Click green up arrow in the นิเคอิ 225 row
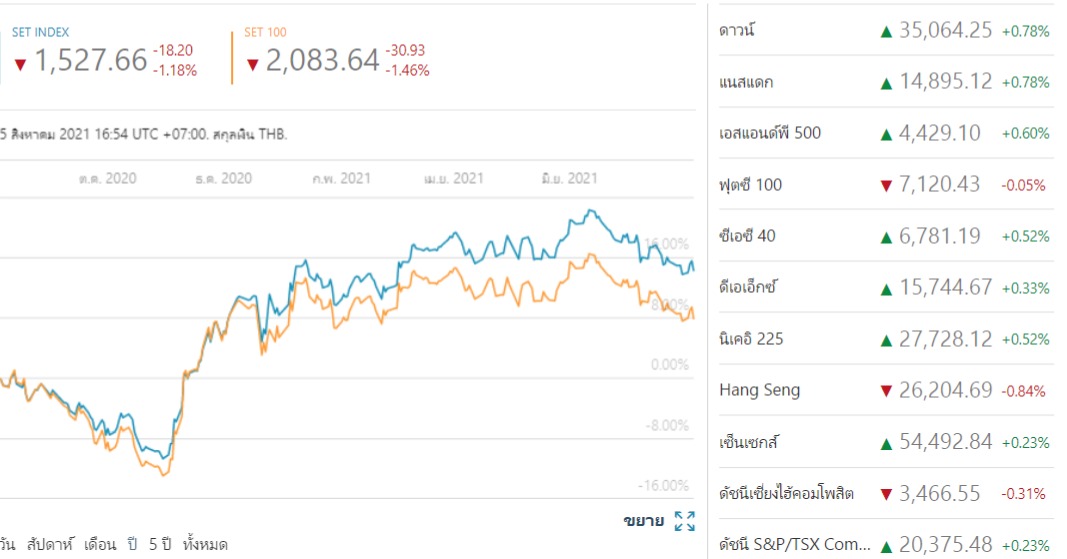The image size is (1067, 559). click(x=885, y=339)
